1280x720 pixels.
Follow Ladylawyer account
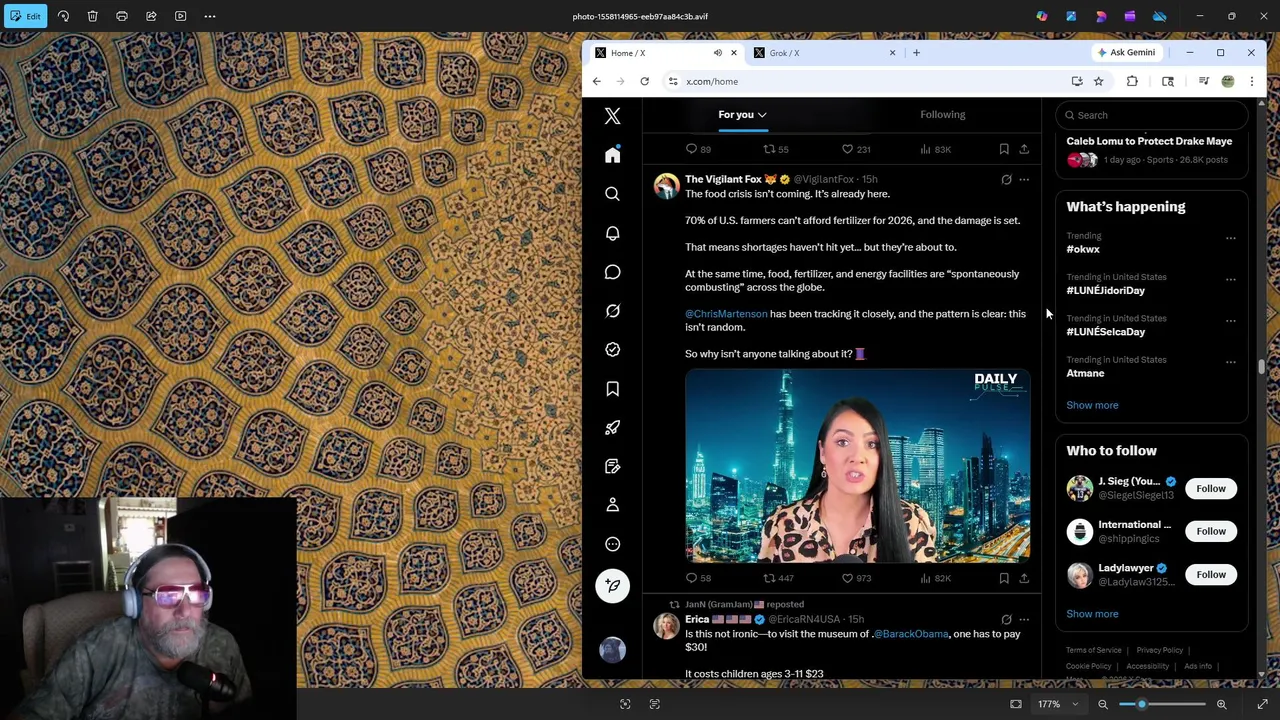[x=1210, y=574]
